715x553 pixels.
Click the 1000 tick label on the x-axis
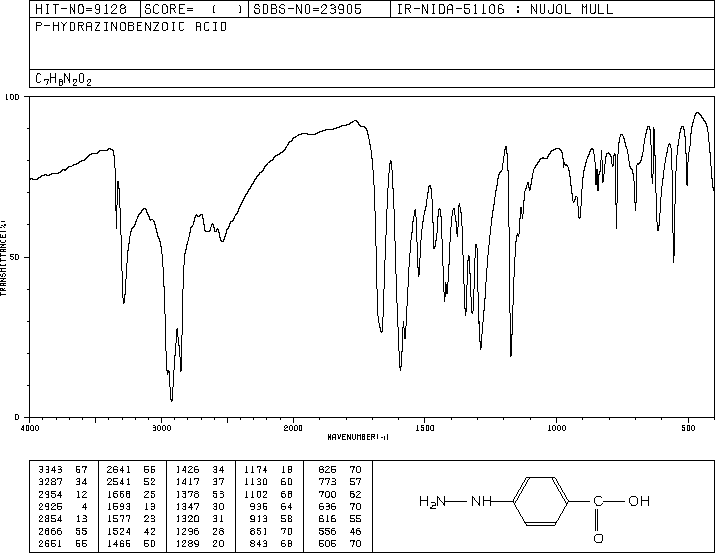pos(557,428)
